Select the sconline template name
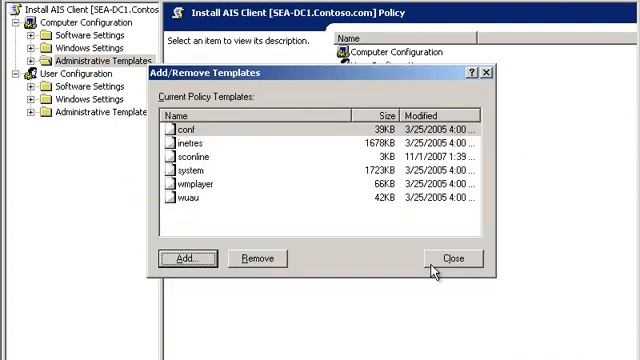 click(193, 157)
